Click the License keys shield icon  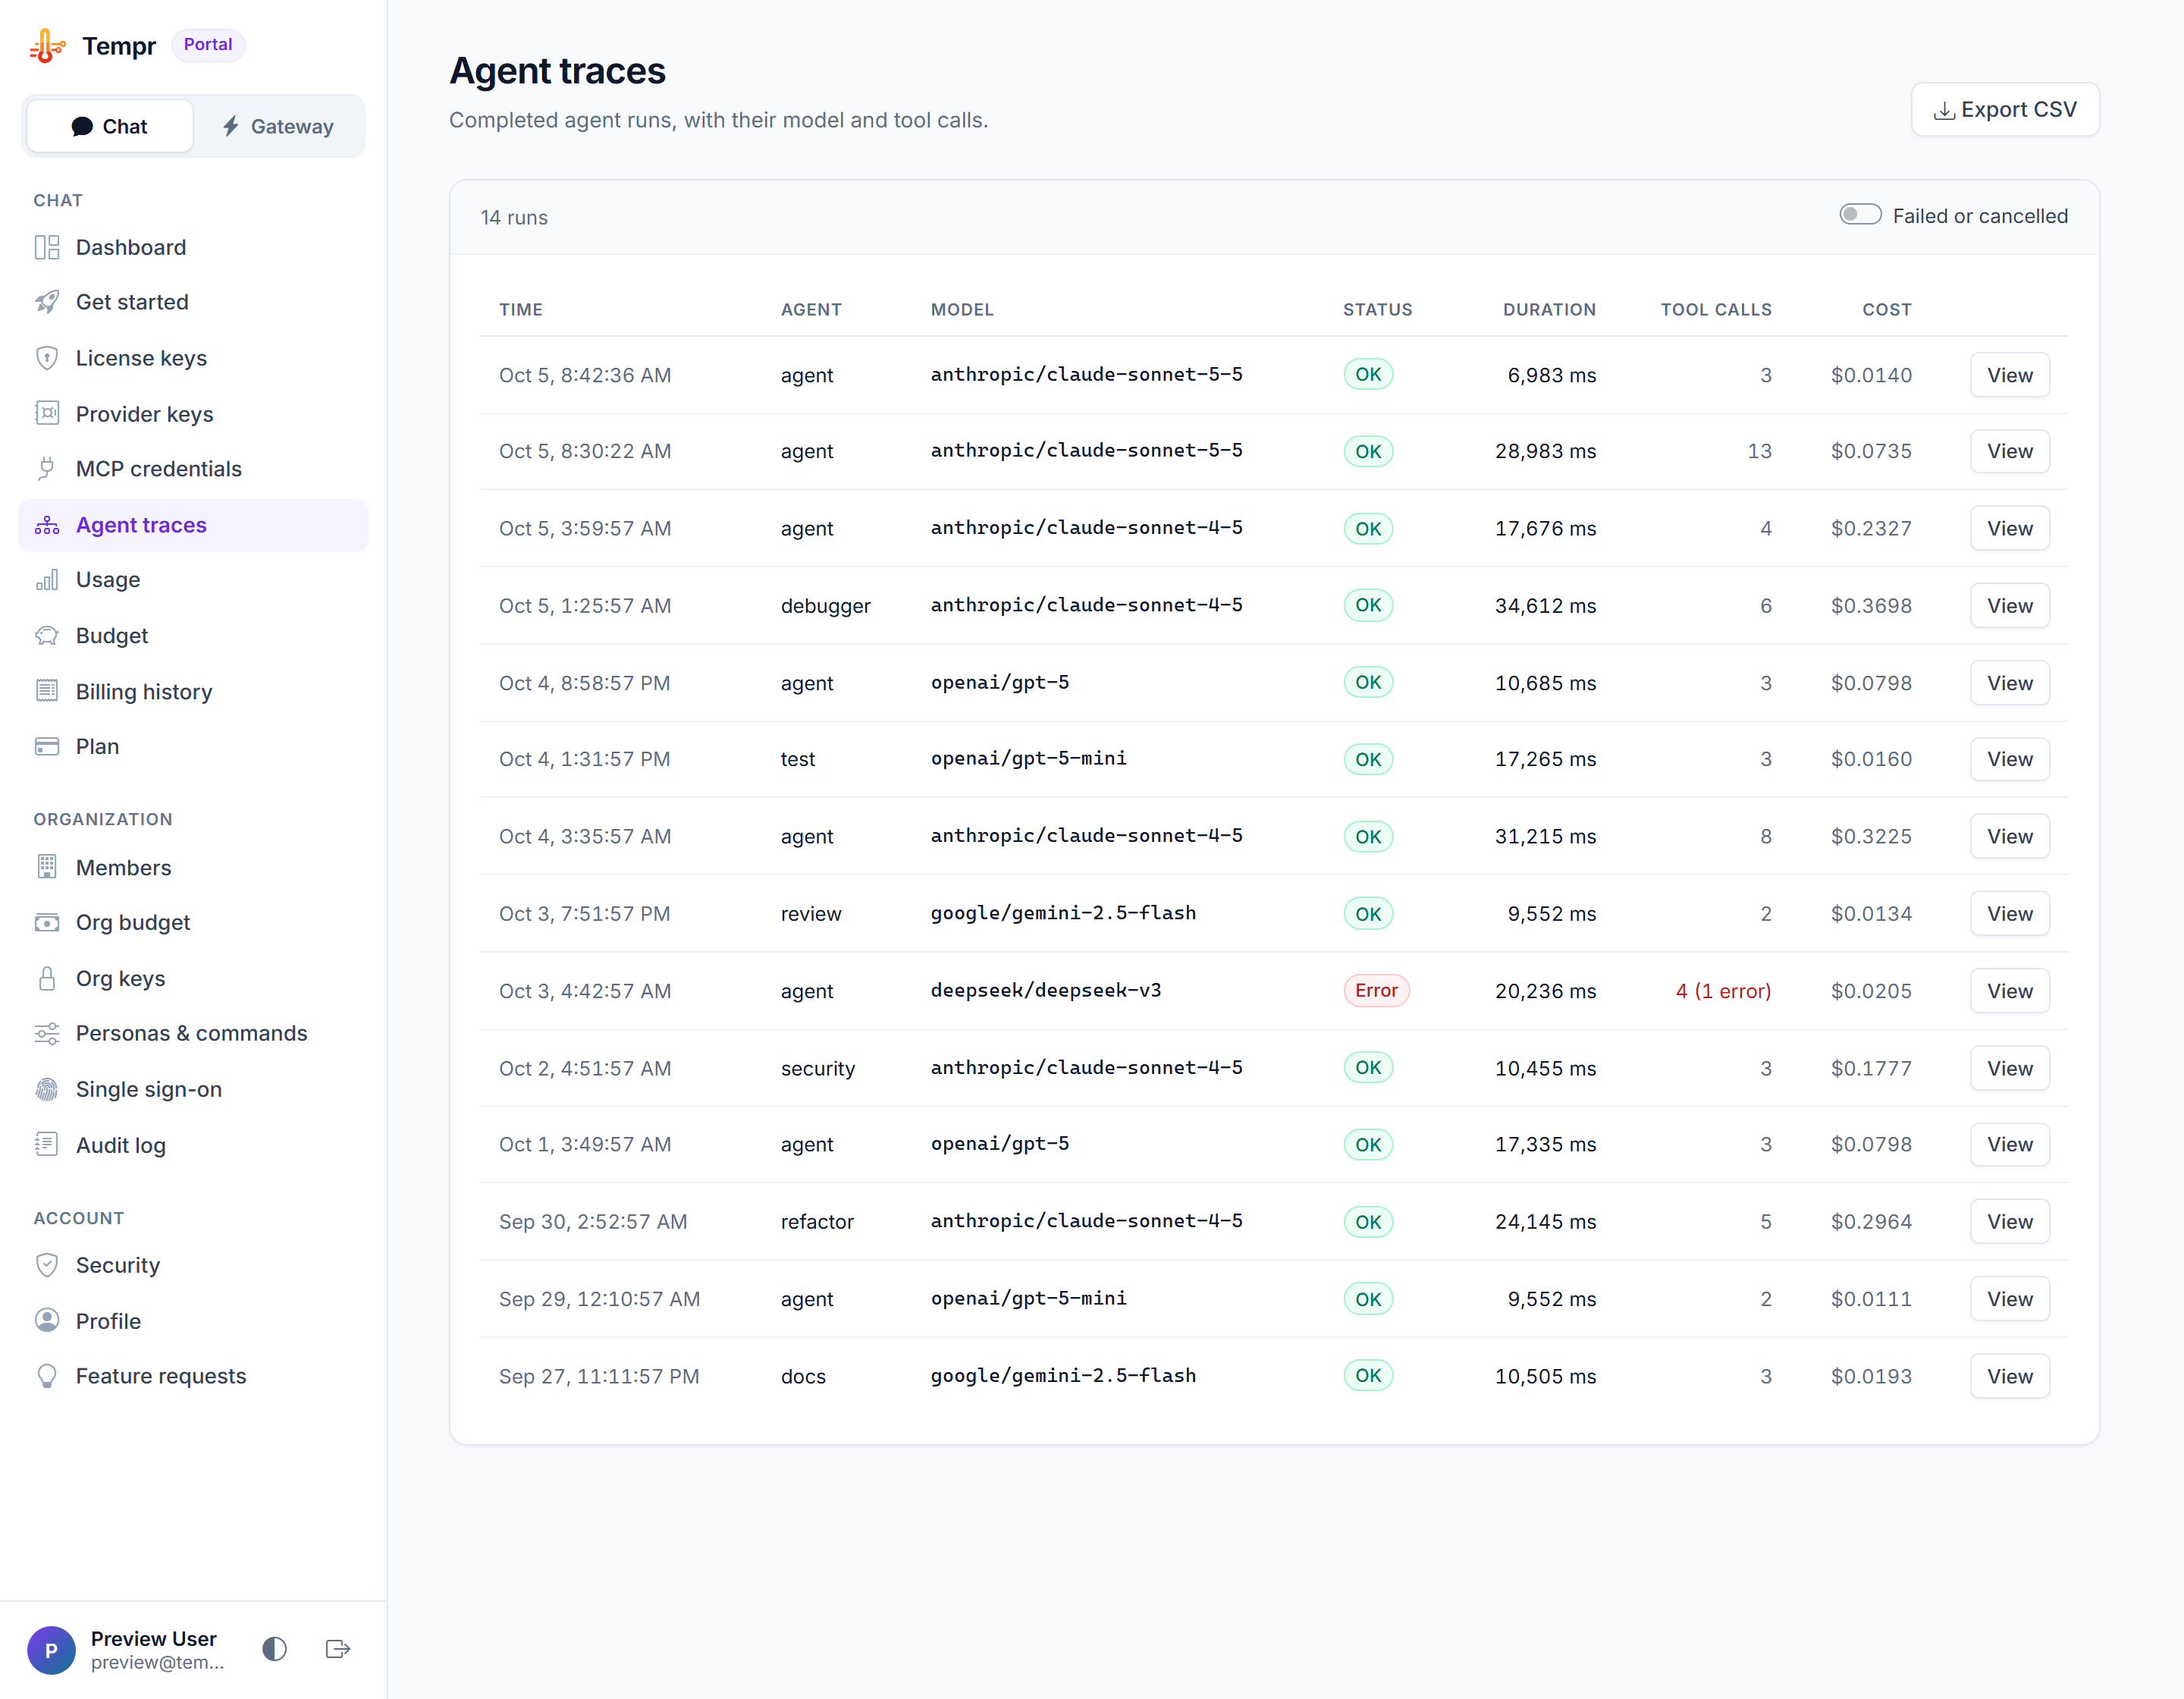47,358
